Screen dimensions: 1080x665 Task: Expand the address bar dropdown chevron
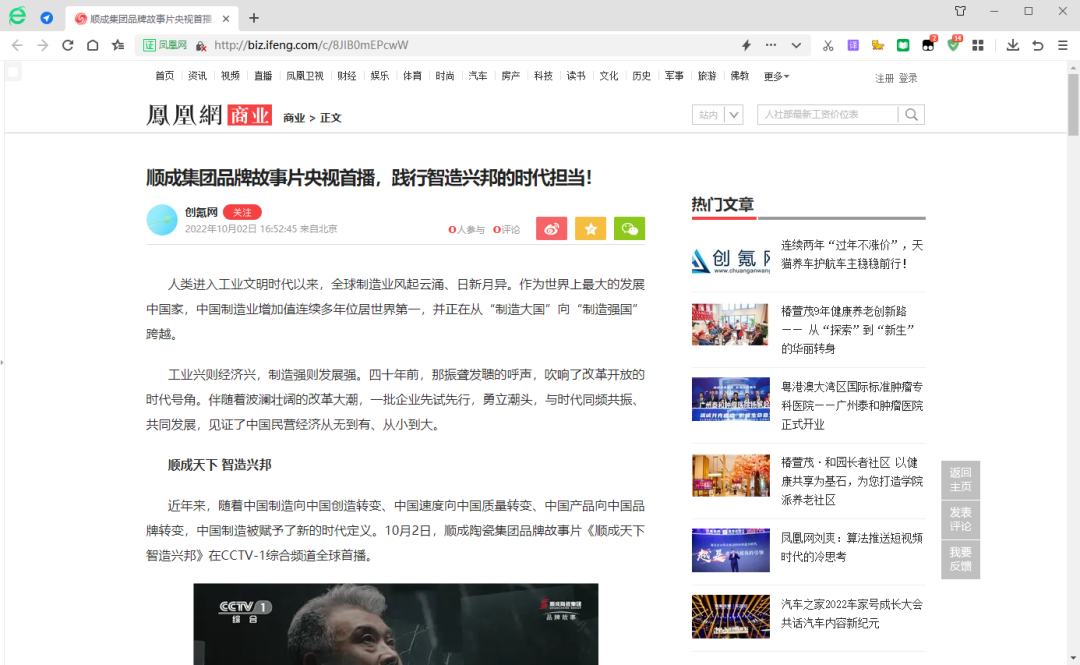click(796, 45)
